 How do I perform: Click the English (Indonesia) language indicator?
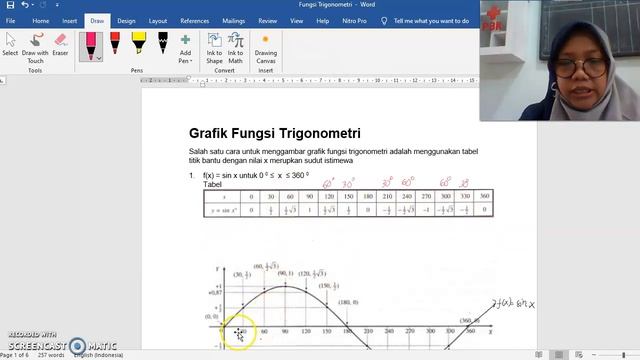pos(98,355)
